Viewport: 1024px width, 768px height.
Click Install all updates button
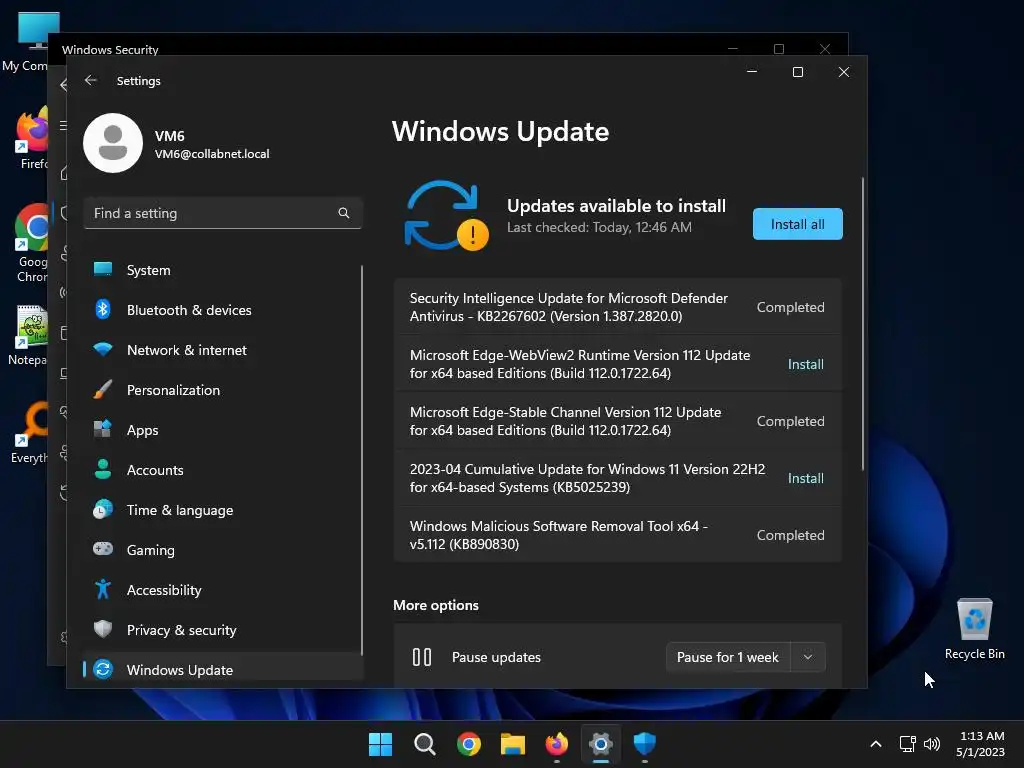pyautogui.click(x=797, y=224)
